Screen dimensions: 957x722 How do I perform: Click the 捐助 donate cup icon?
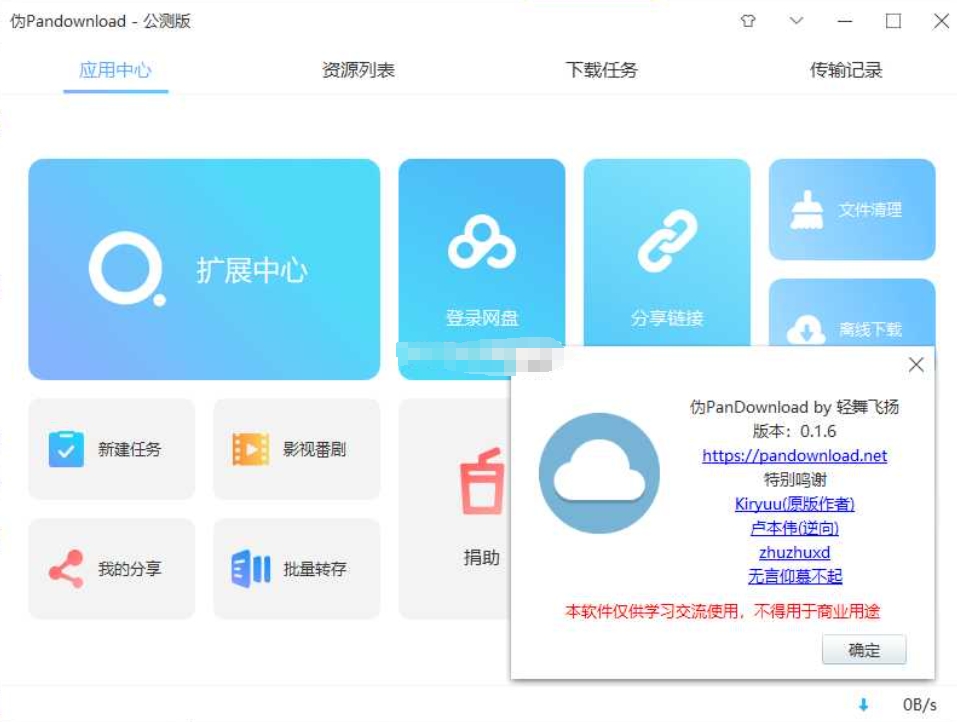(x=482, y=482)
